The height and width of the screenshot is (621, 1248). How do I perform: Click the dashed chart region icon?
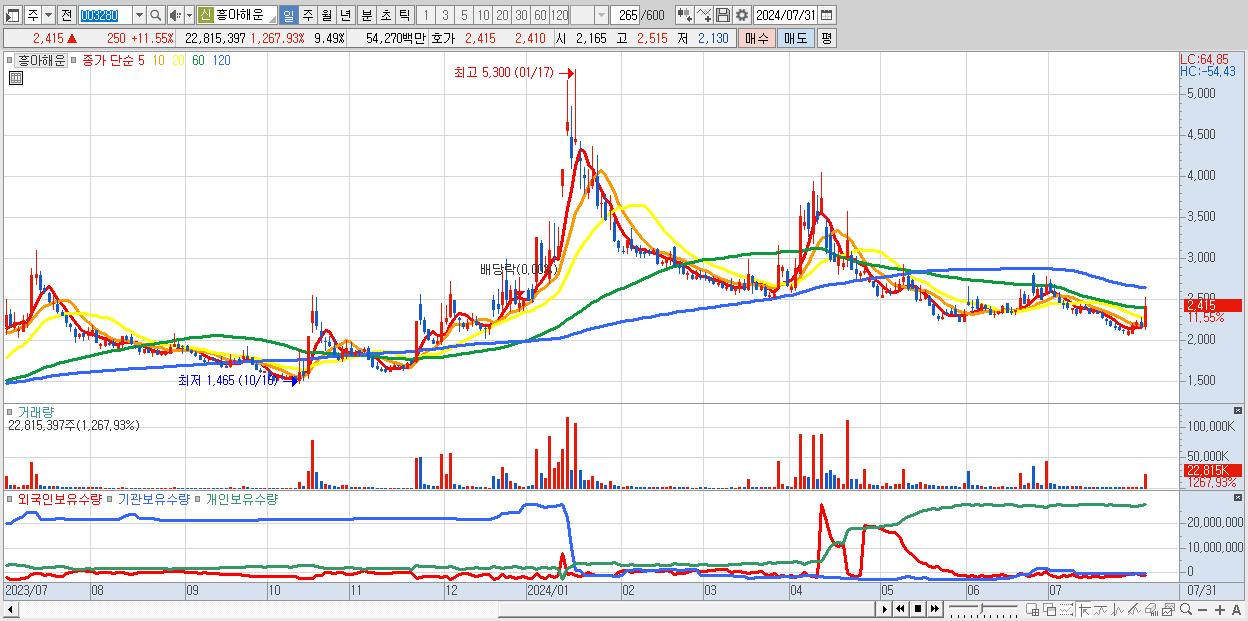(1067, 610)
